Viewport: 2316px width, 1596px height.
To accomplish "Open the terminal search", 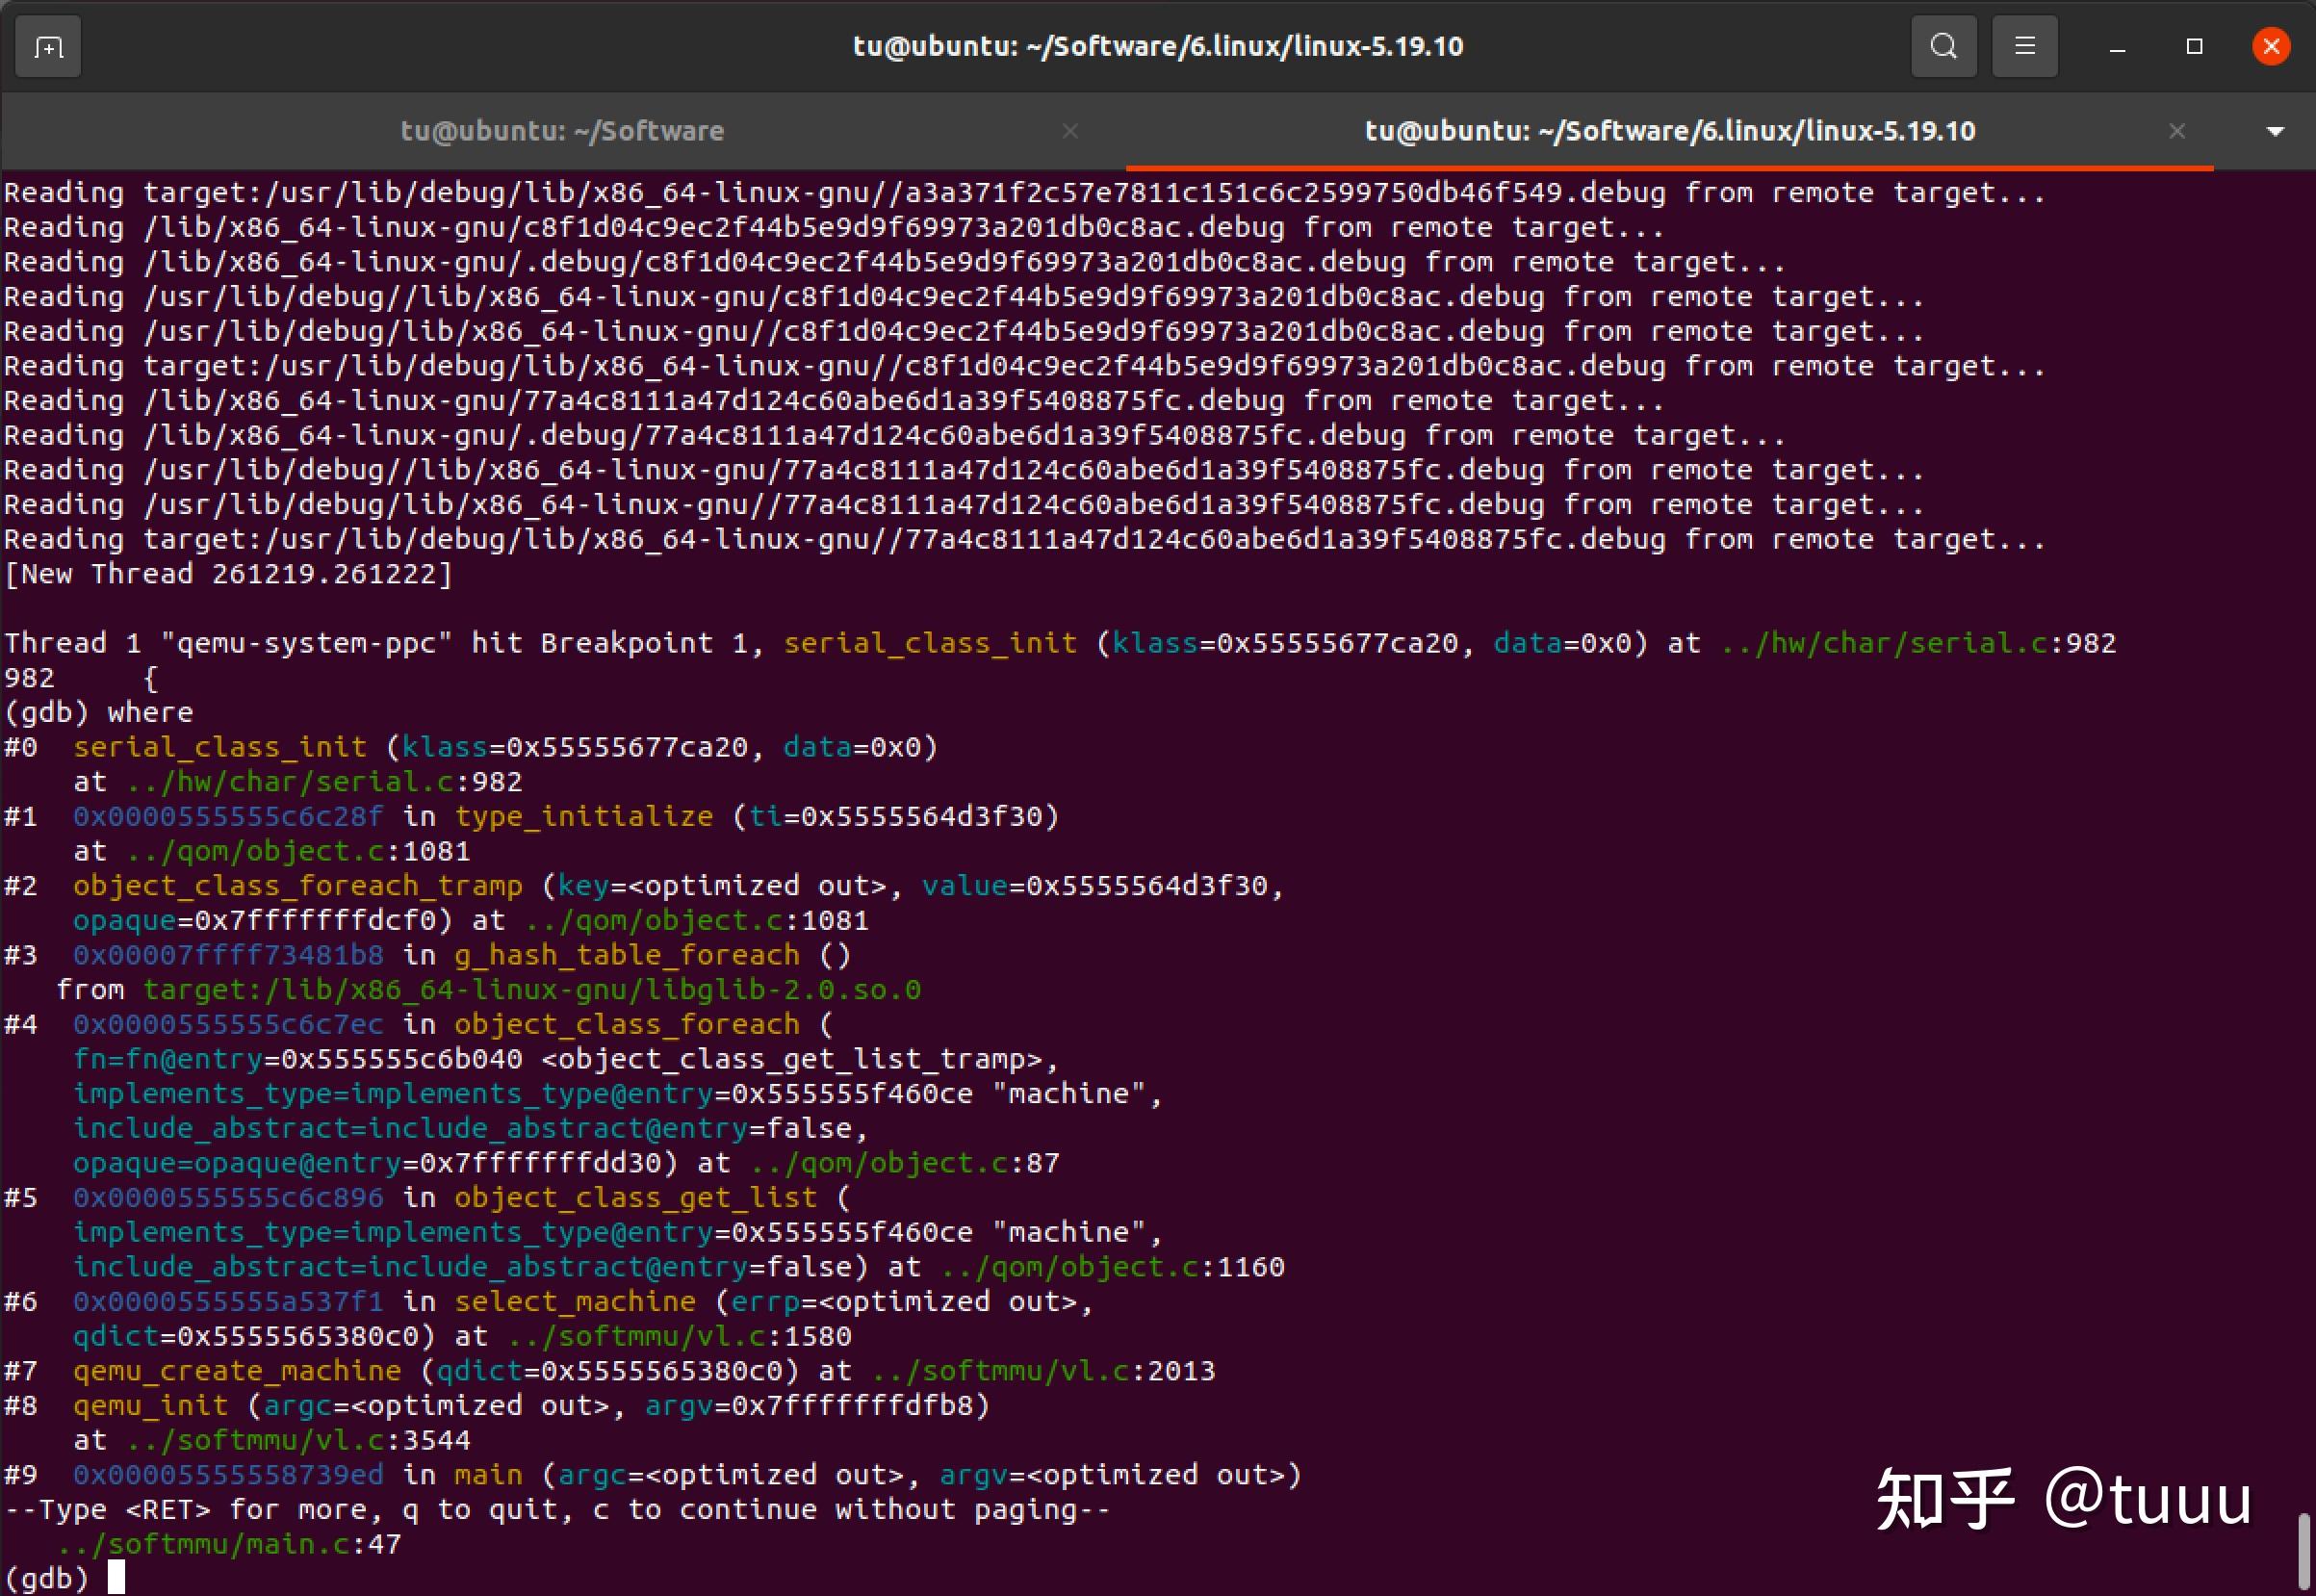I will tap(1943, 46).
